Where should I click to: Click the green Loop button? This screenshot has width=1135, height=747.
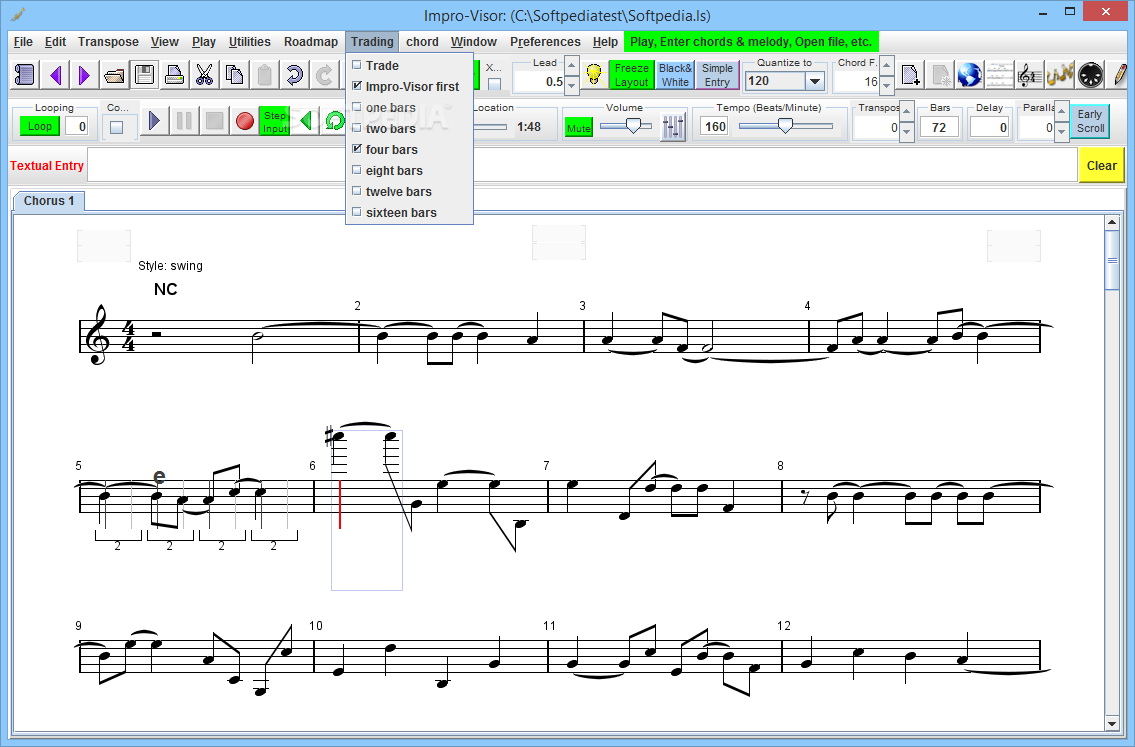40,126
